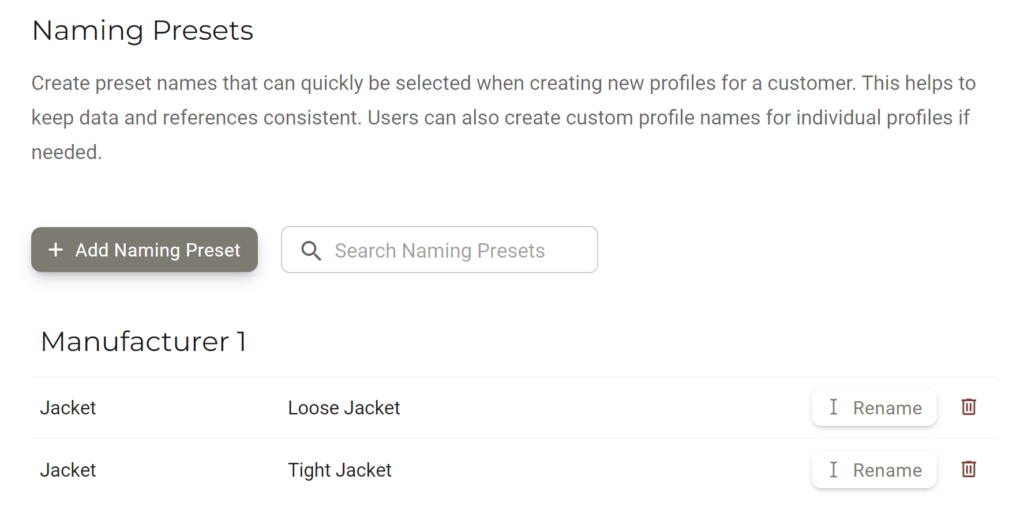Click Jacket category in the Tight Jacket row
This screenshot has height=517, width=1024.
[68, 470]
